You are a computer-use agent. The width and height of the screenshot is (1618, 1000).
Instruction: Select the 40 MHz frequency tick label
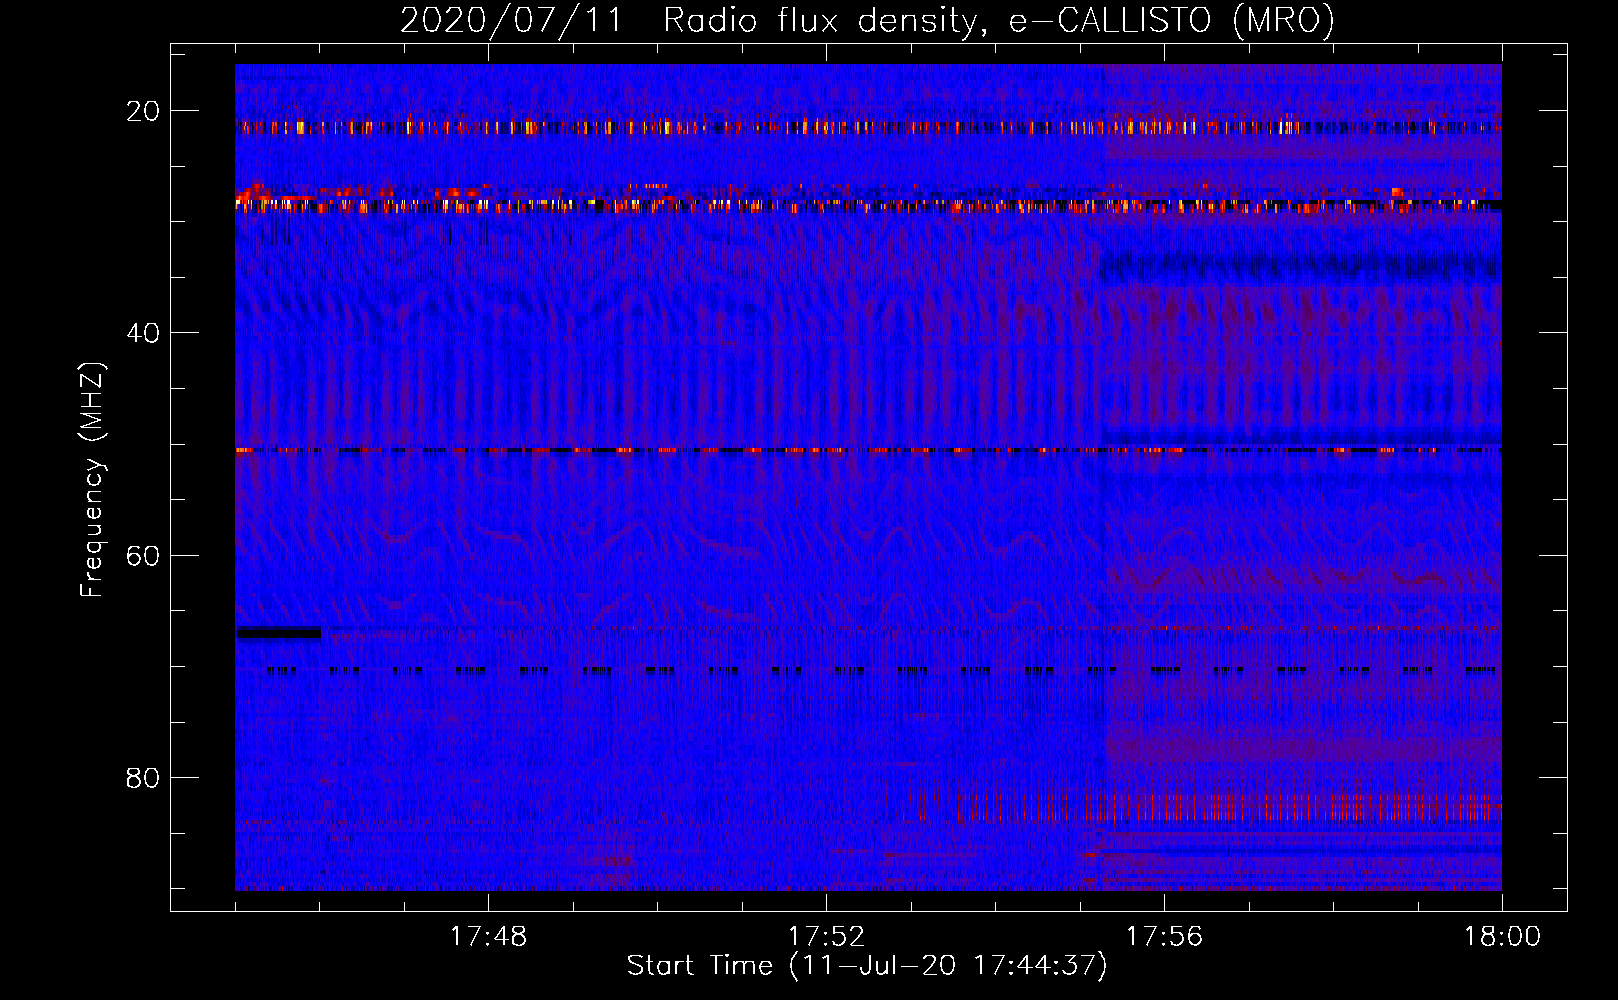pyautogui.click(x=144, y=333)
